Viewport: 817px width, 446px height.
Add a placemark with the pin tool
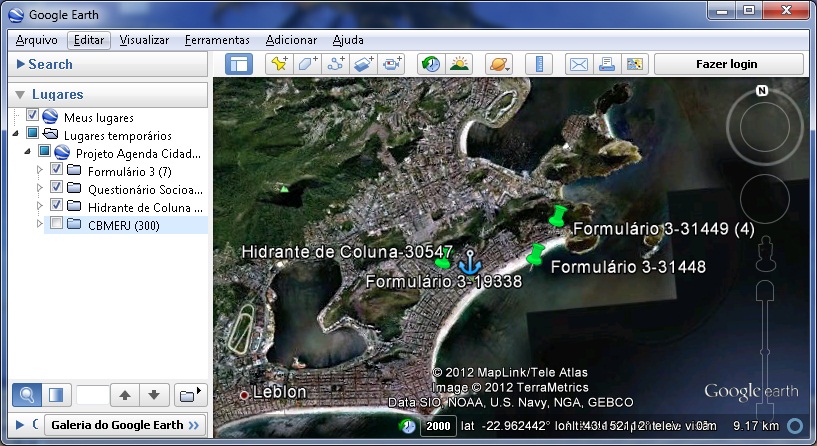279,64
